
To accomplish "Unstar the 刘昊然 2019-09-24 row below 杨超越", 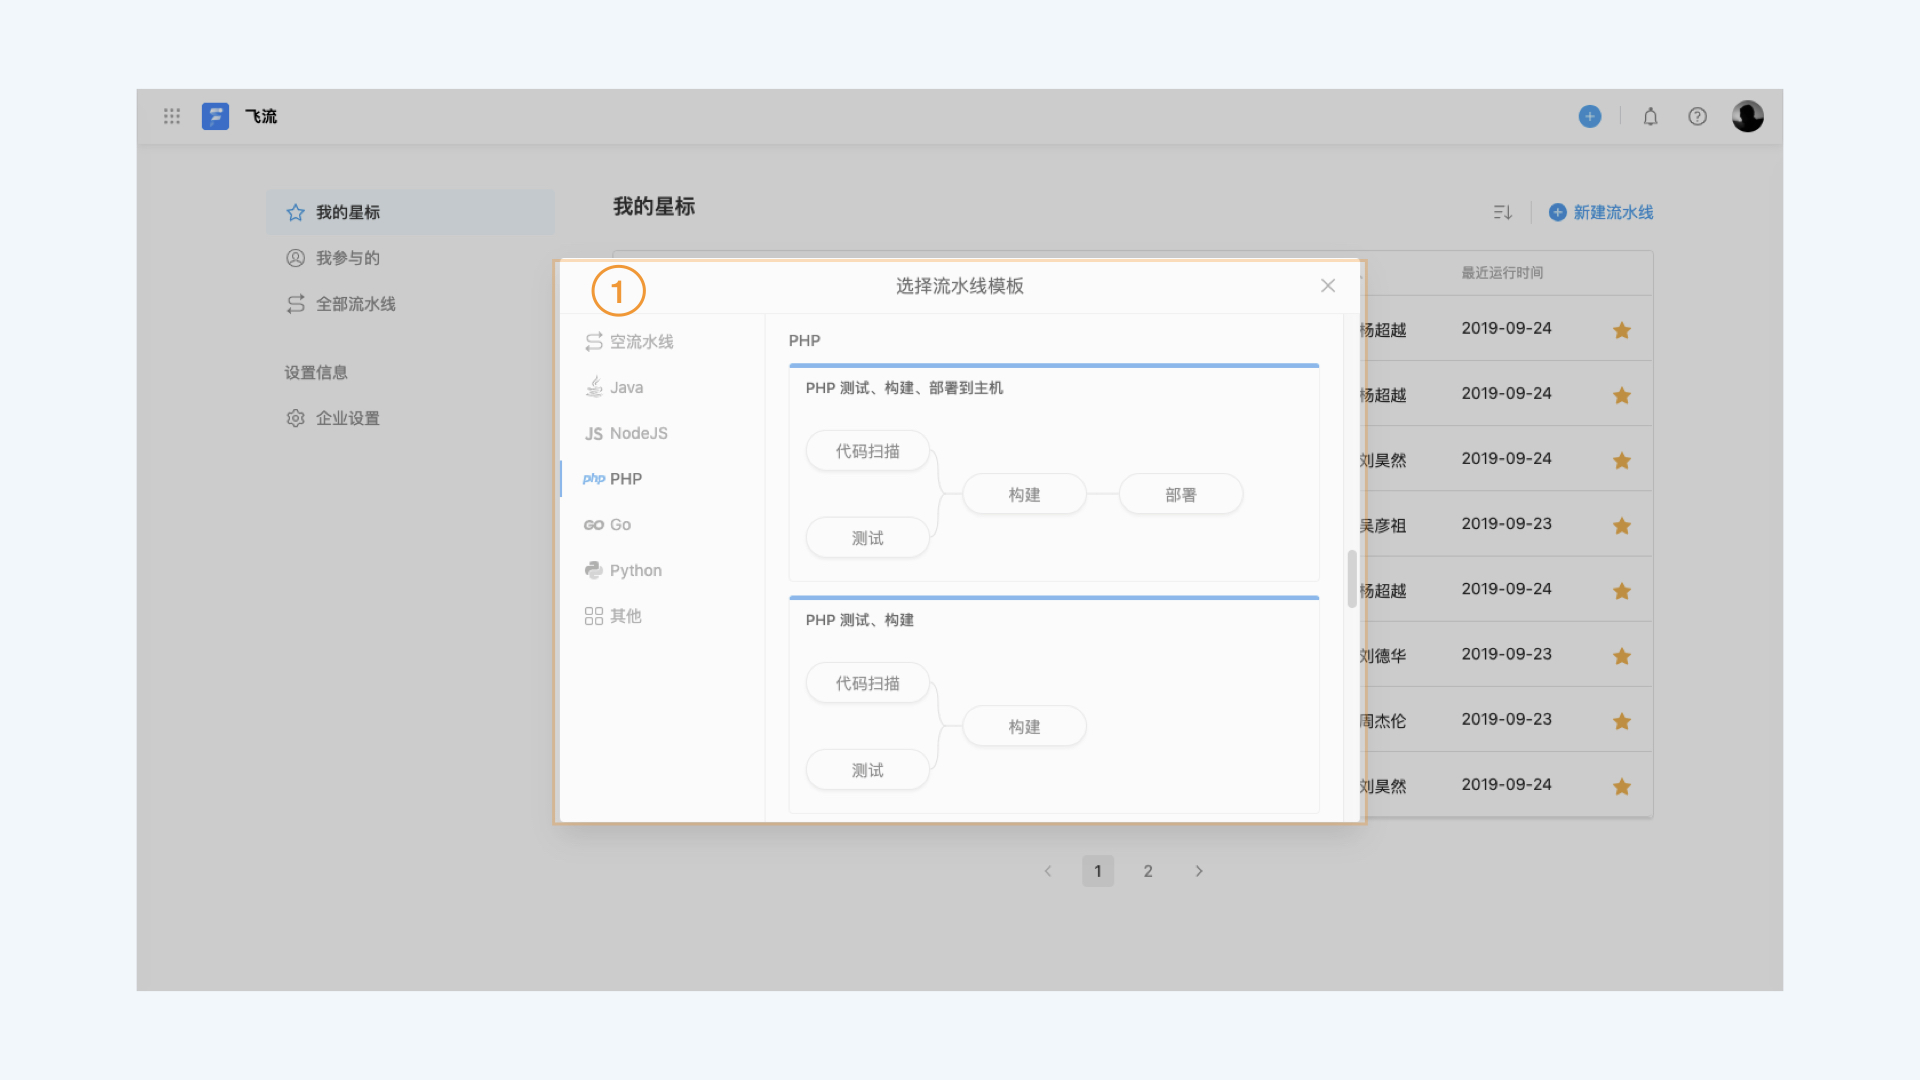I will point(1622,460).
